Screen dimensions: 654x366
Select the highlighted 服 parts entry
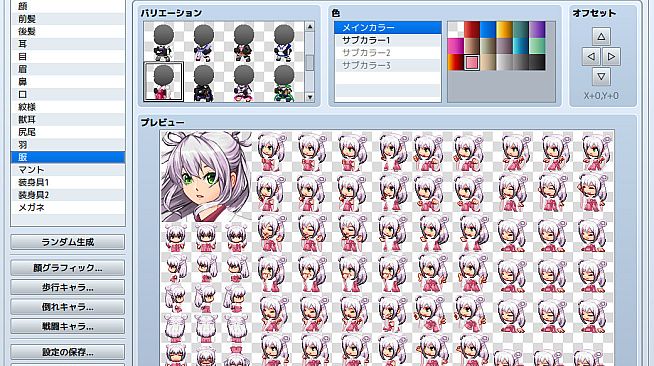(68, 157)
